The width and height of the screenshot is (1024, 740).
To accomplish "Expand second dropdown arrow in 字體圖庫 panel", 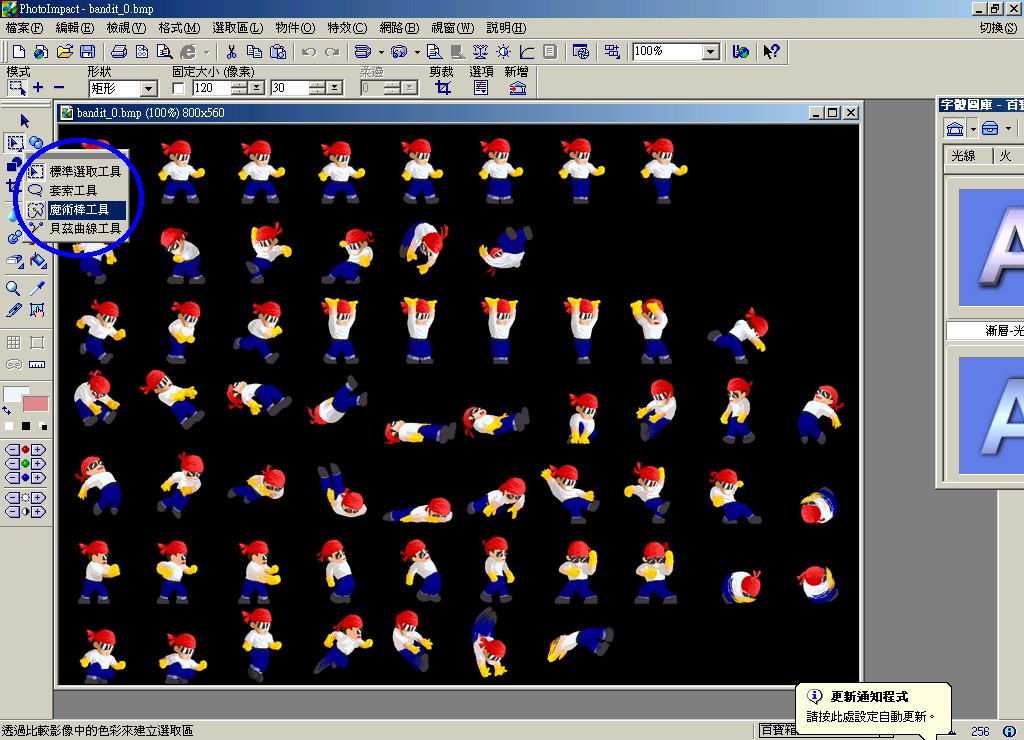I will point(1008,129).
